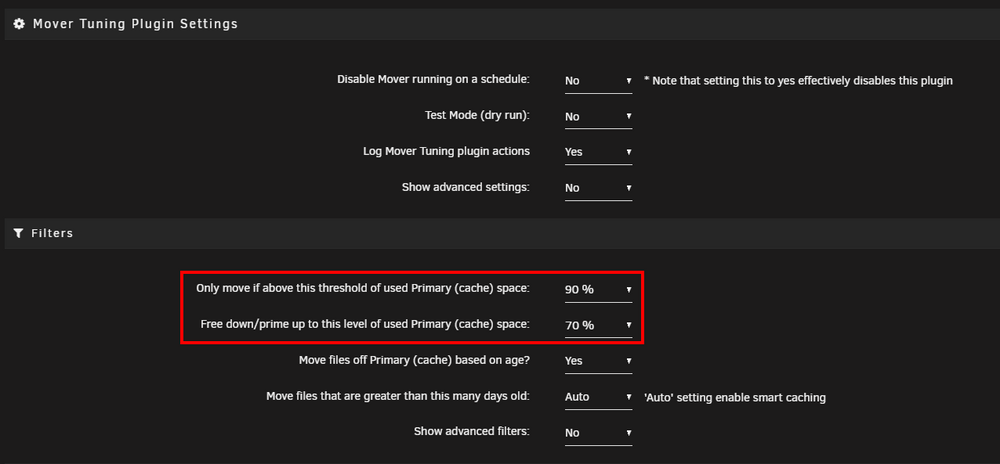
Task: Click the 'Auto' setting enable smart caching note
Action: (x=735, y=398)
